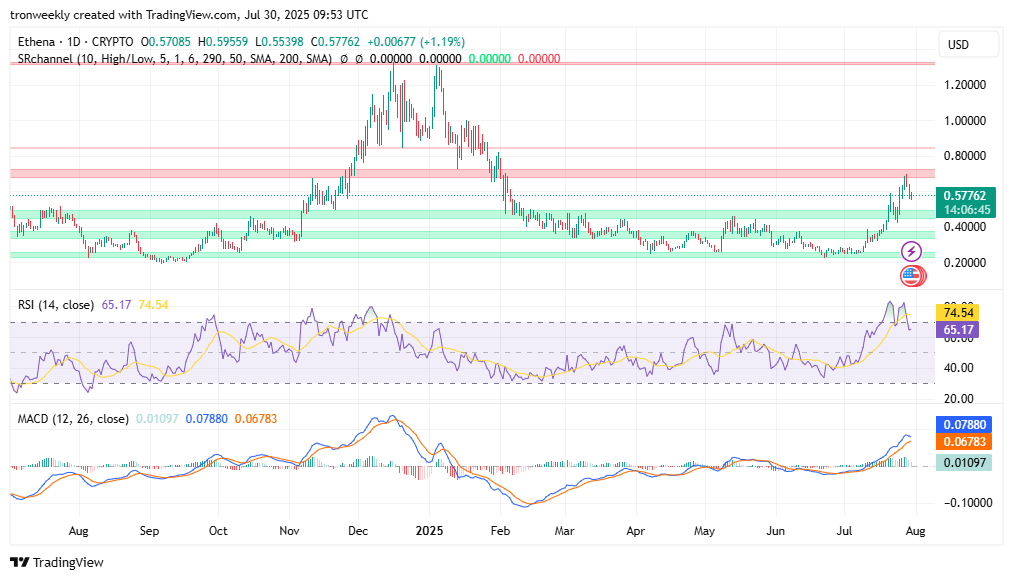Select the Ethena · 1D · CRYPTO symbol title

point(75,42)
